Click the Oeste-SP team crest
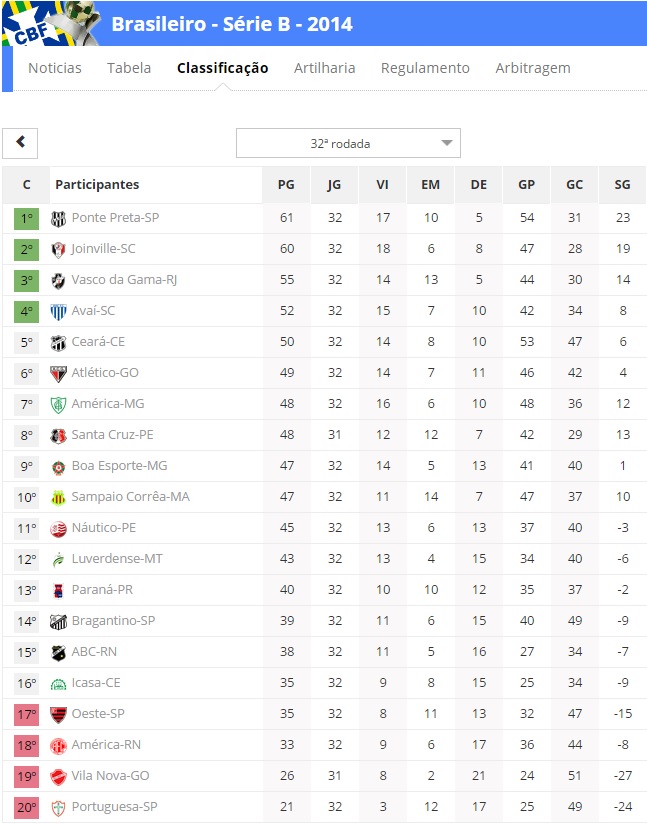Screen dimensions: 647x824 [58, 715]
